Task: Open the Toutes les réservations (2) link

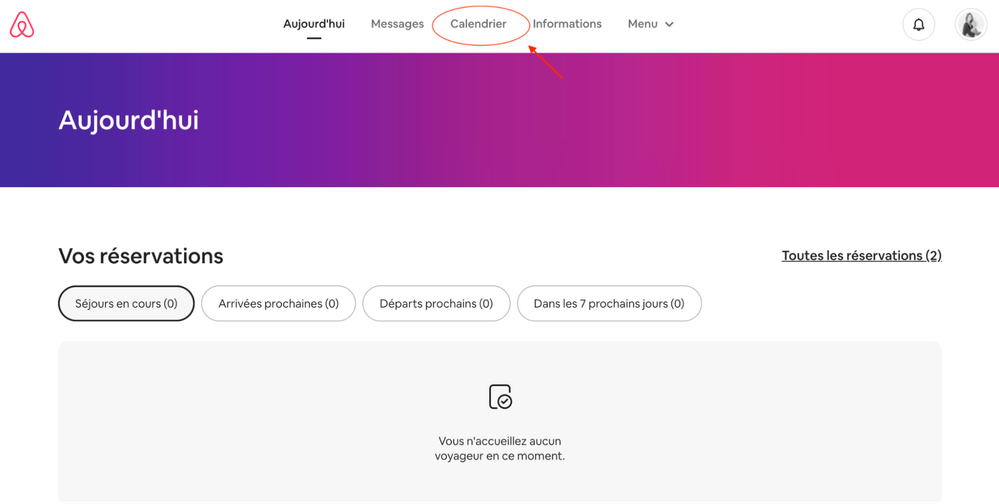Action: pyautogui.click(x=861, y=256)
